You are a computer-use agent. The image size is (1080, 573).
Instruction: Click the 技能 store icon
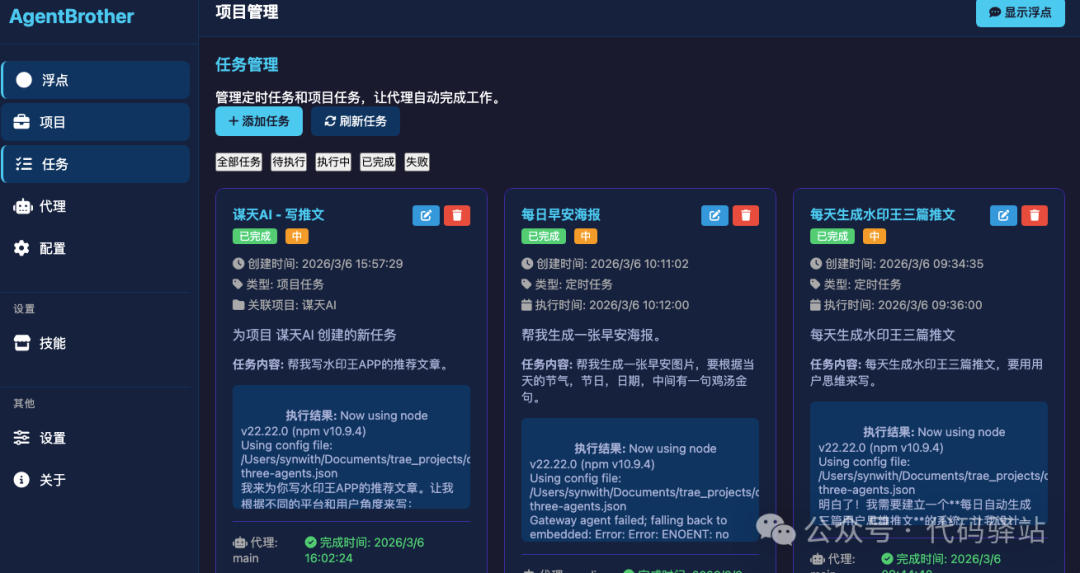coord(22,343)
